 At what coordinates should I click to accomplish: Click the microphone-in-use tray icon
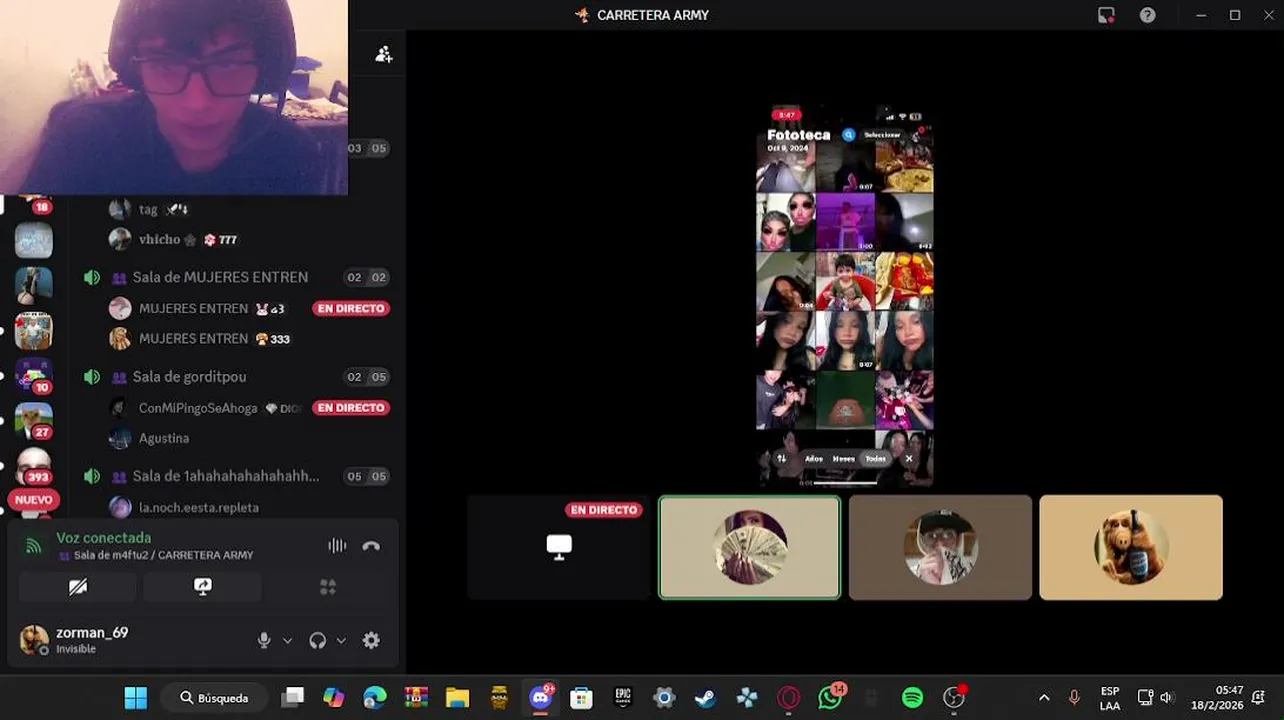(x=1074, y=698)
